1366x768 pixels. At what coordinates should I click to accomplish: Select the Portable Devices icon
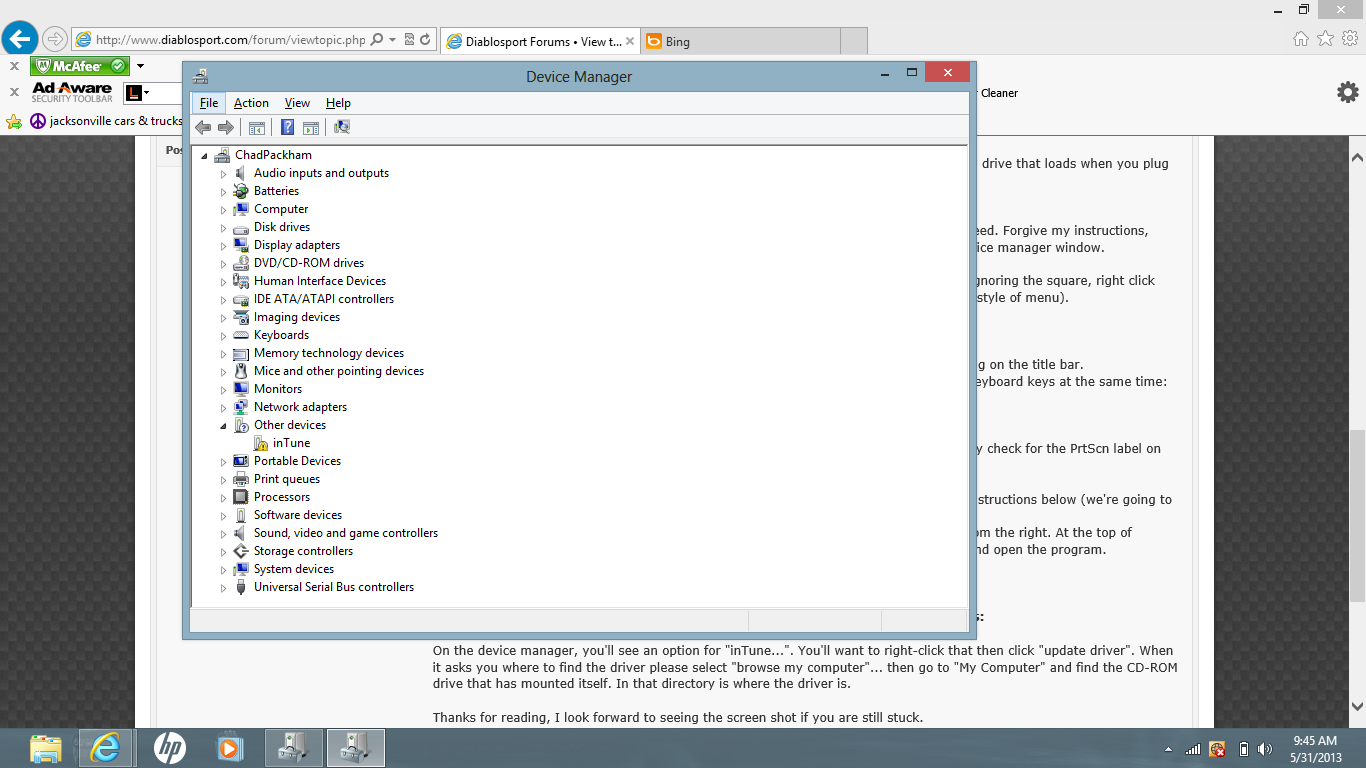coord(241,461)
